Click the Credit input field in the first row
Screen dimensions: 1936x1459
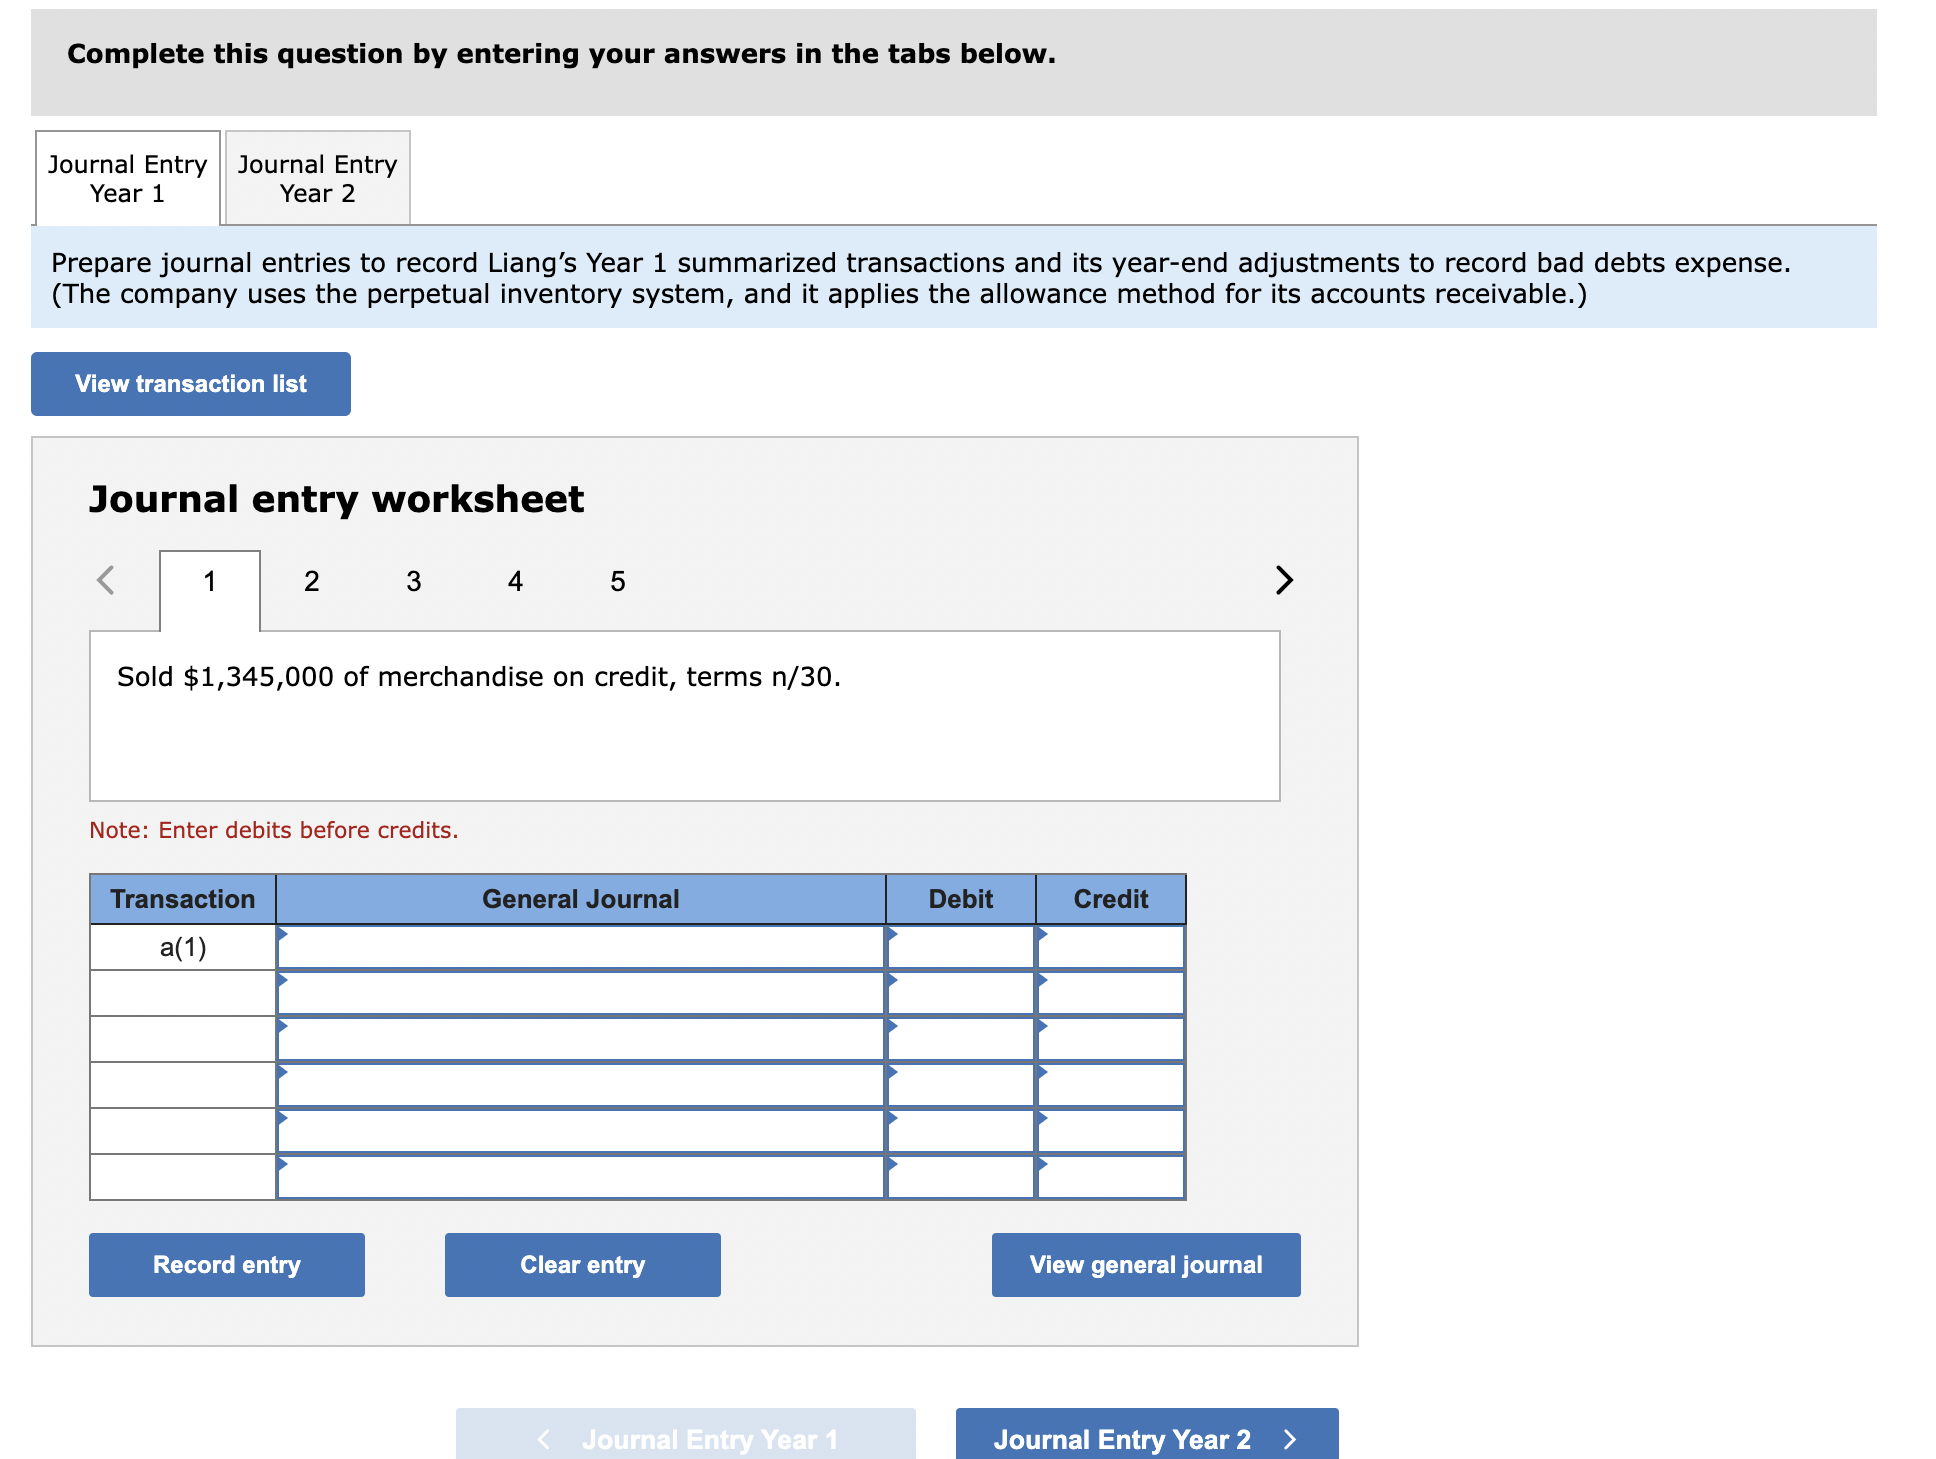point(1110,945)
